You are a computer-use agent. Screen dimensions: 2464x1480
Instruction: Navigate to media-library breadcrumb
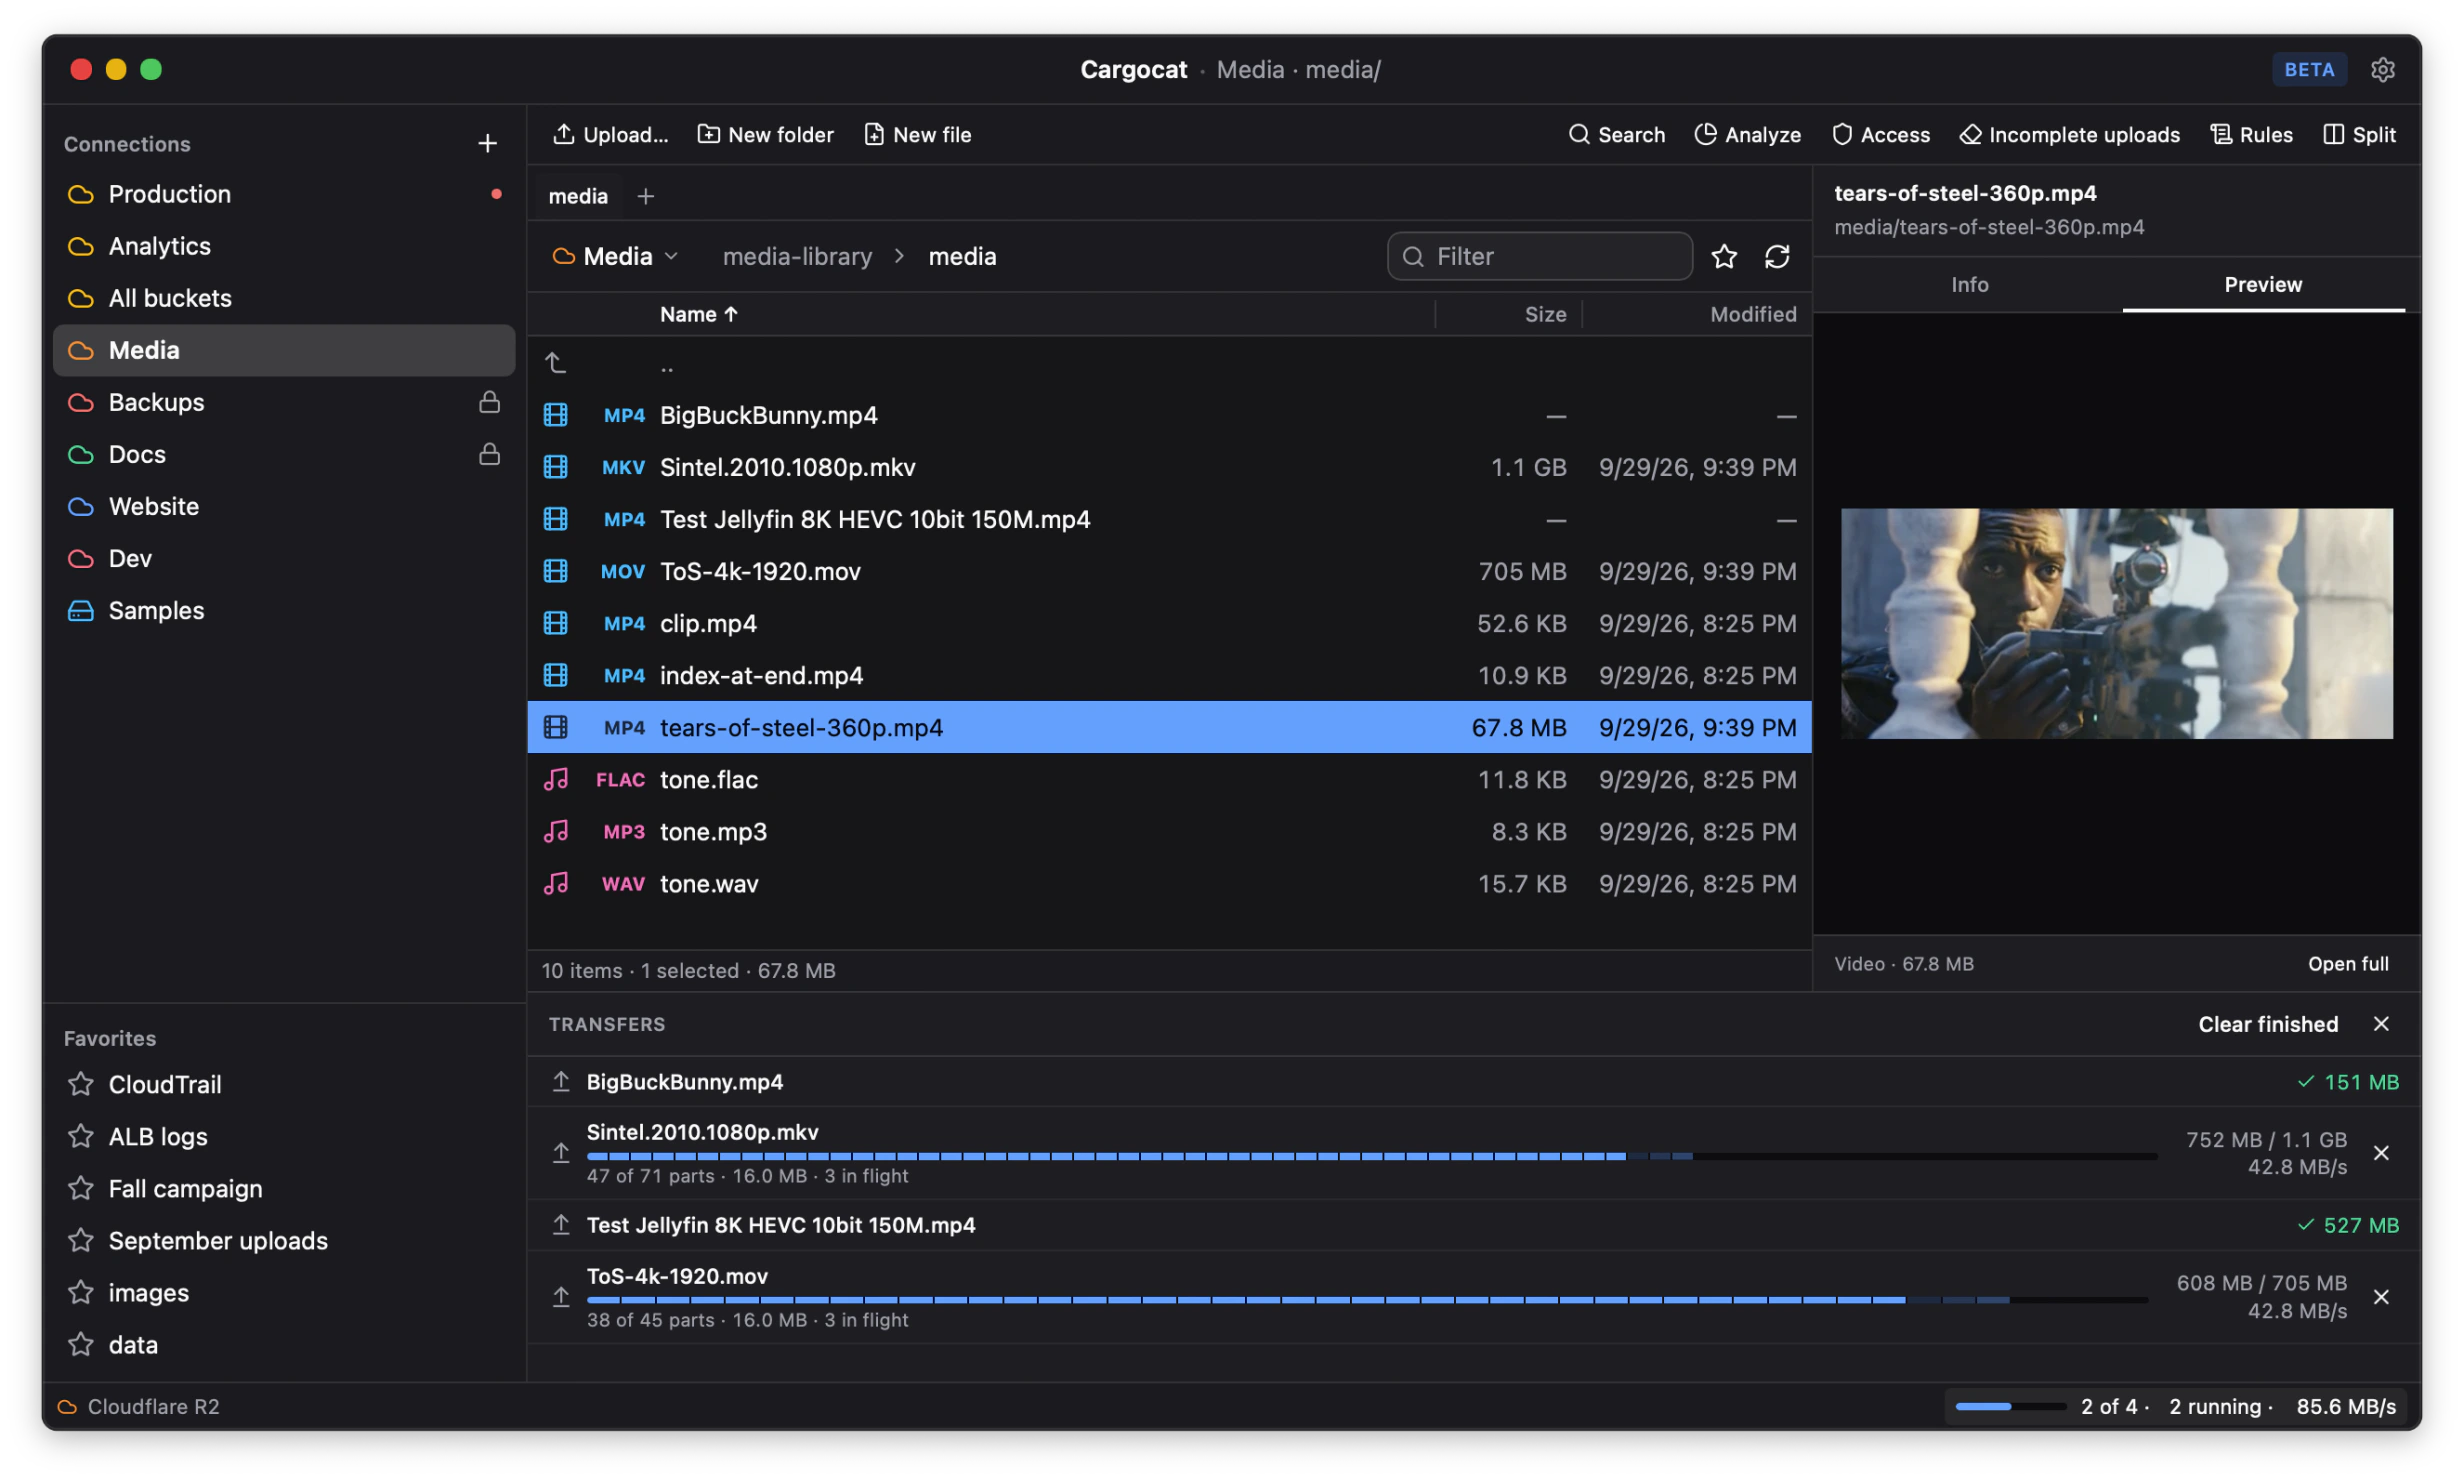point(797,257)
